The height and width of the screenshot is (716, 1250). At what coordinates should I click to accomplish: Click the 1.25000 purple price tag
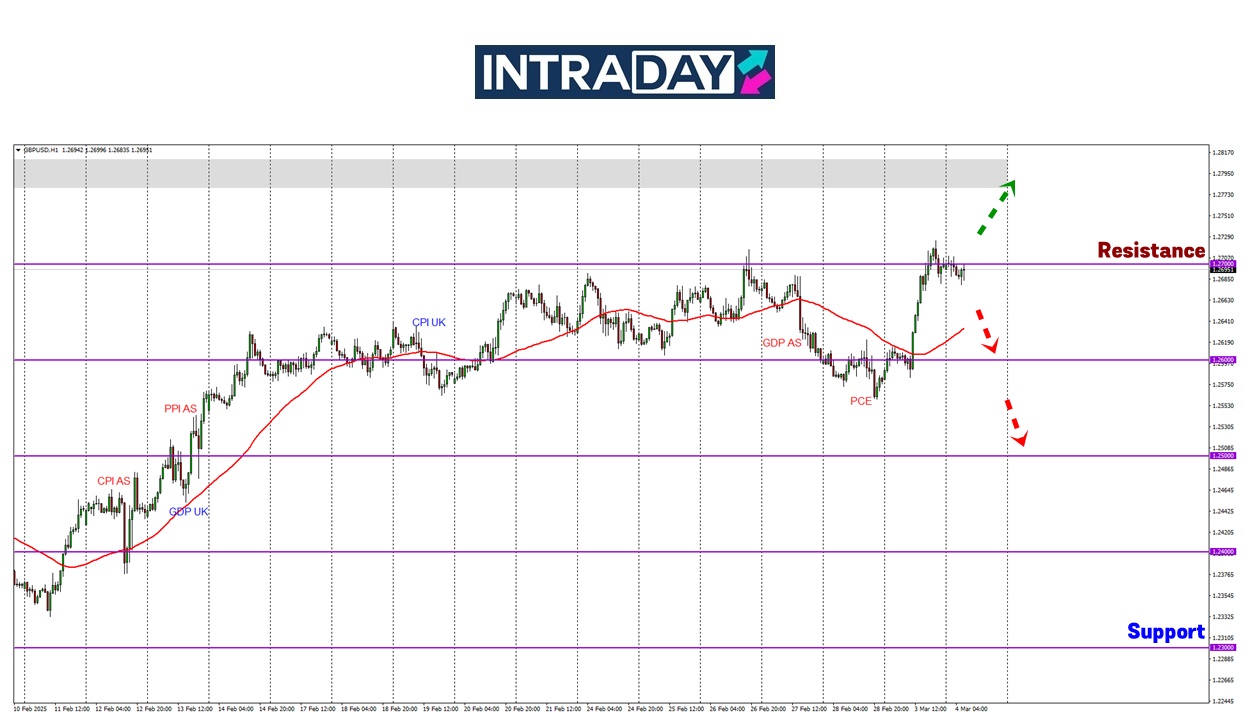click(x=1223, y=456)
